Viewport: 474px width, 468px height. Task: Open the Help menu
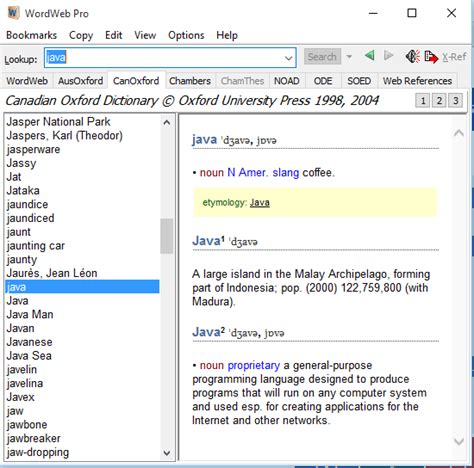coord(227,35)
